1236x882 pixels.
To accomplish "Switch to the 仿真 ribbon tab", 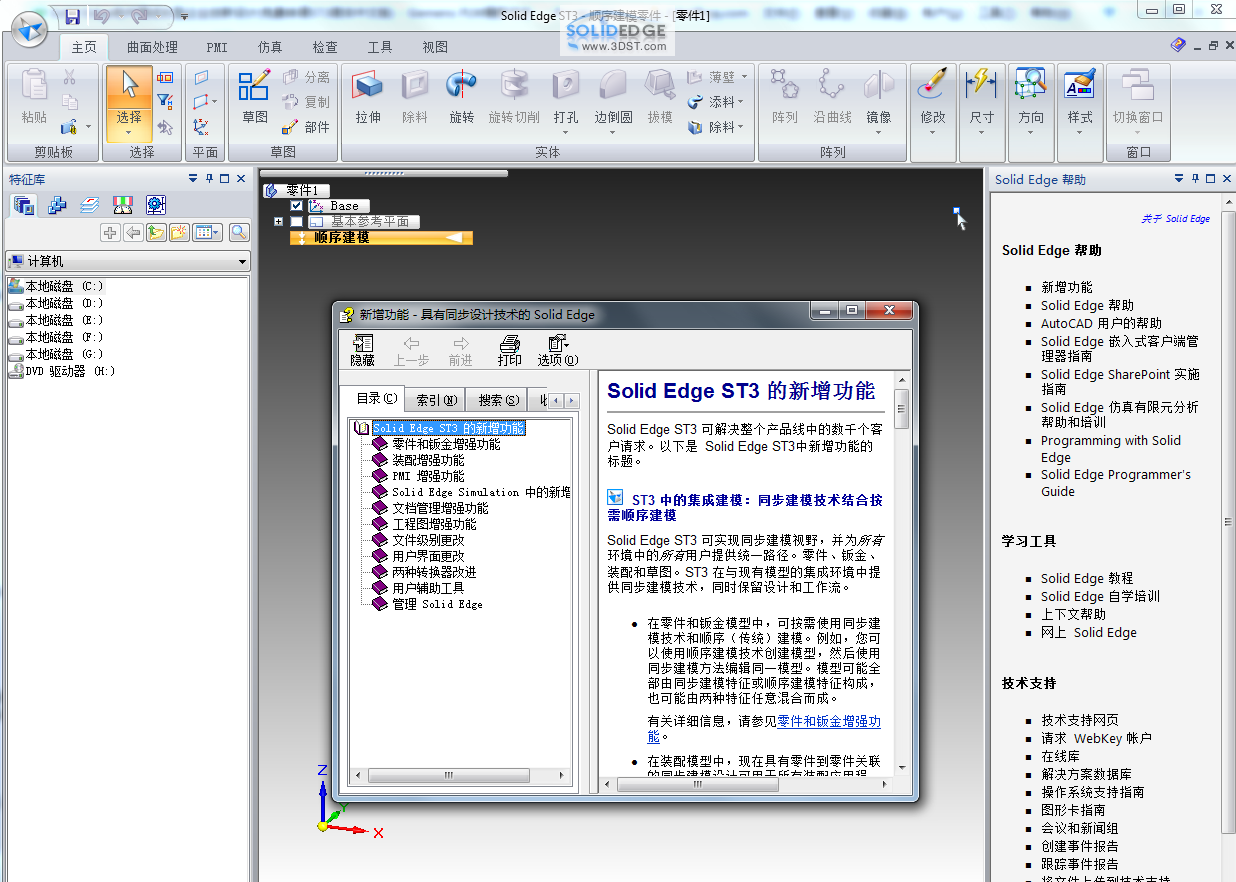I will tap(270, 47).
